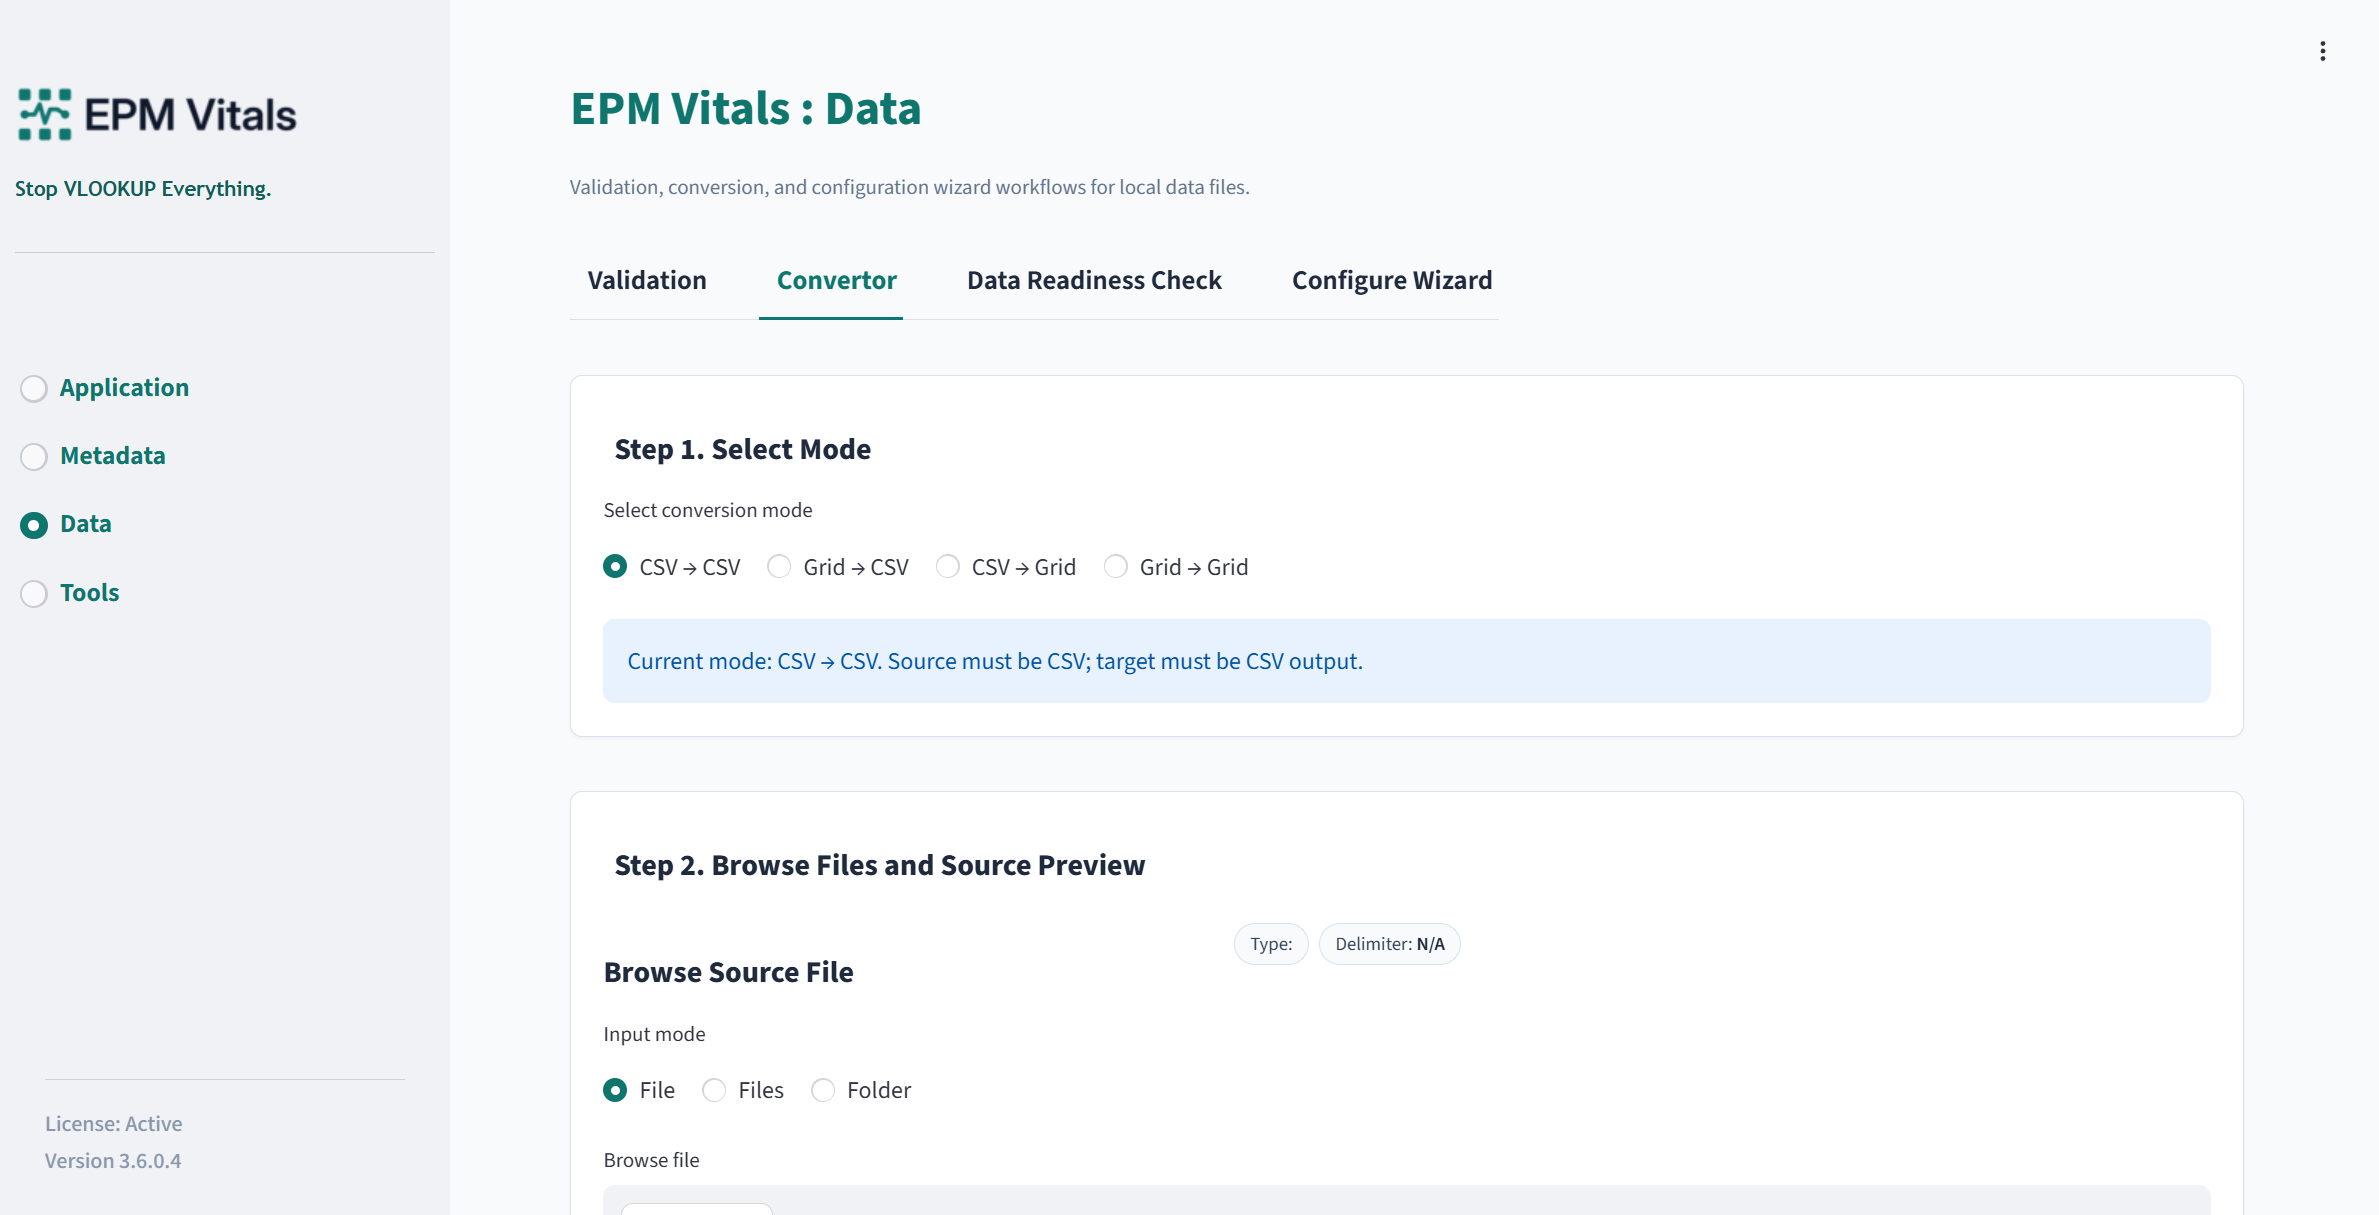Switch to the Validation tab
The width and height of the screenshot is (2379, 1215).
coord(647,280)
